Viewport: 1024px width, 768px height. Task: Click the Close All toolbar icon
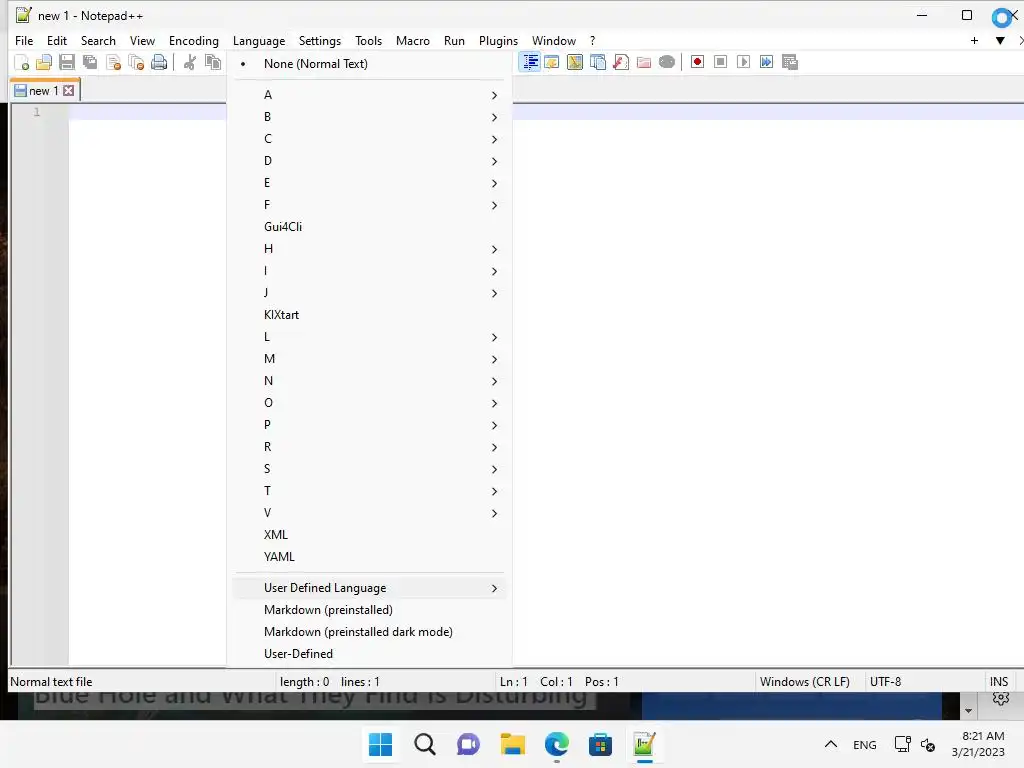(x=136, y=62)
